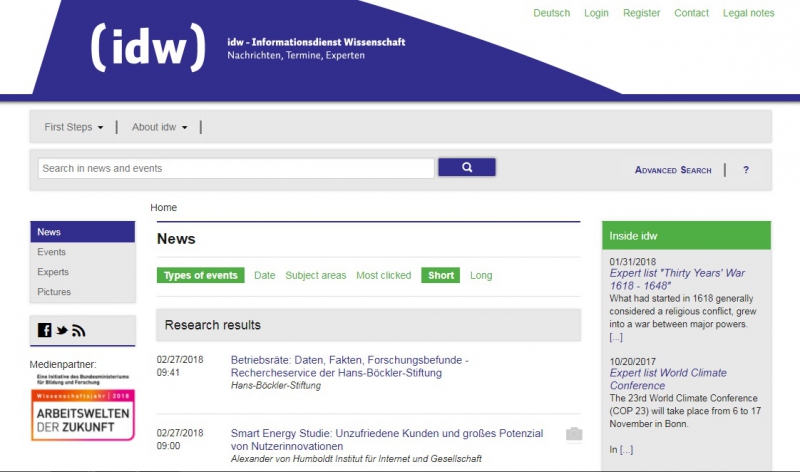Click the idw logo in header

[148, 45]
